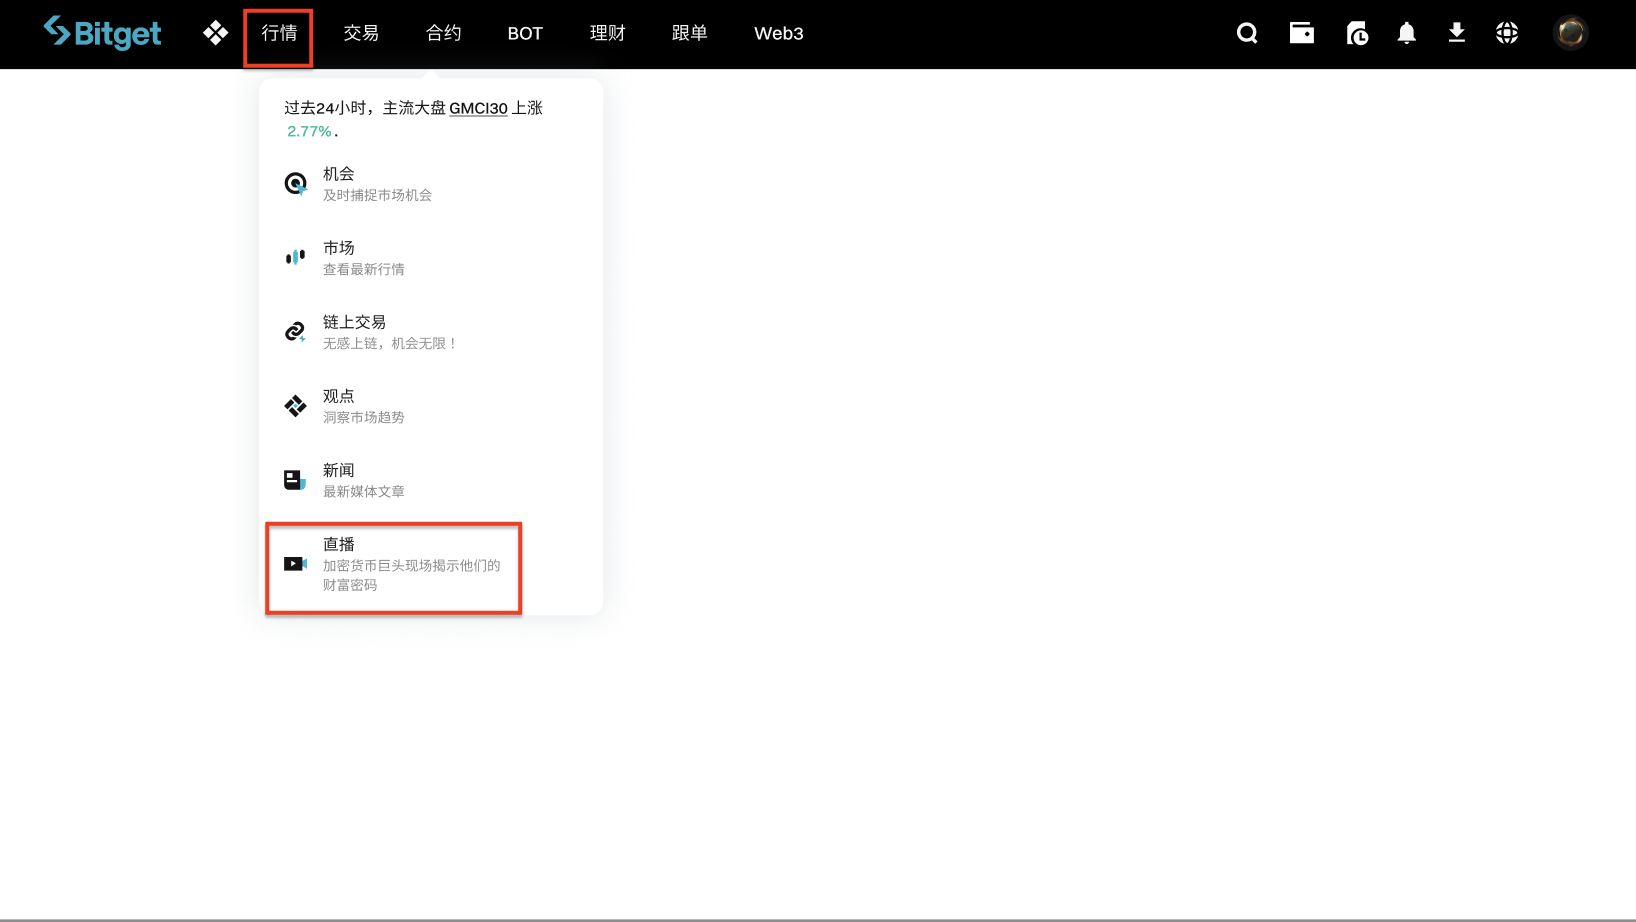Open the notifications bell
Screen dimensions: 1636x922
click(x=1407, y=33)
